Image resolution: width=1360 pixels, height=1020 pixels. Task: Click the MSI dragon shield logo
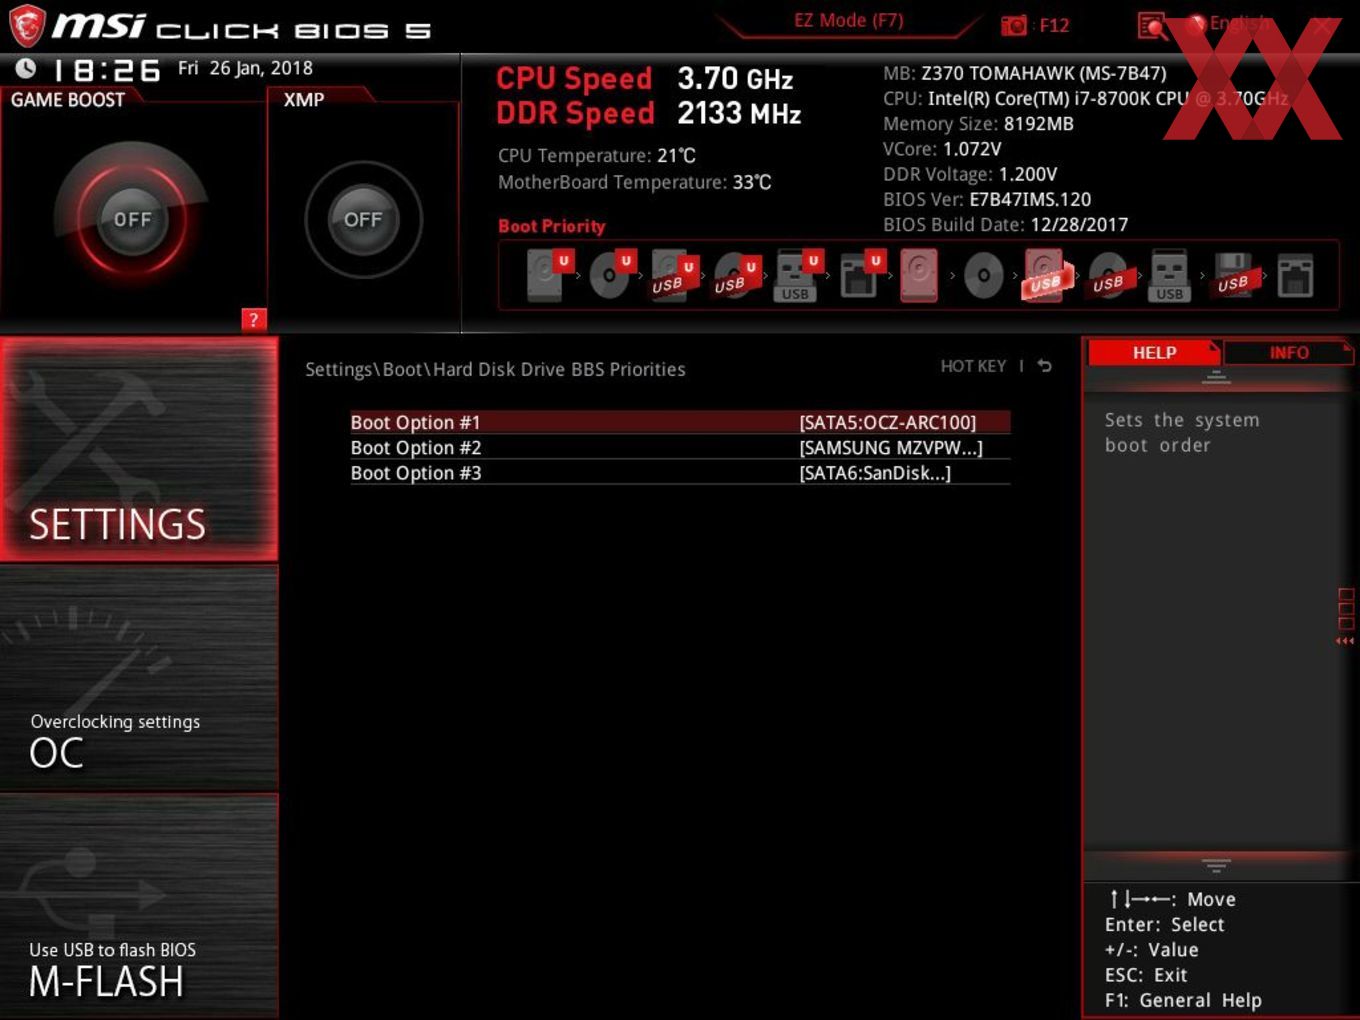pyautogui.click(x=27, y=25)
